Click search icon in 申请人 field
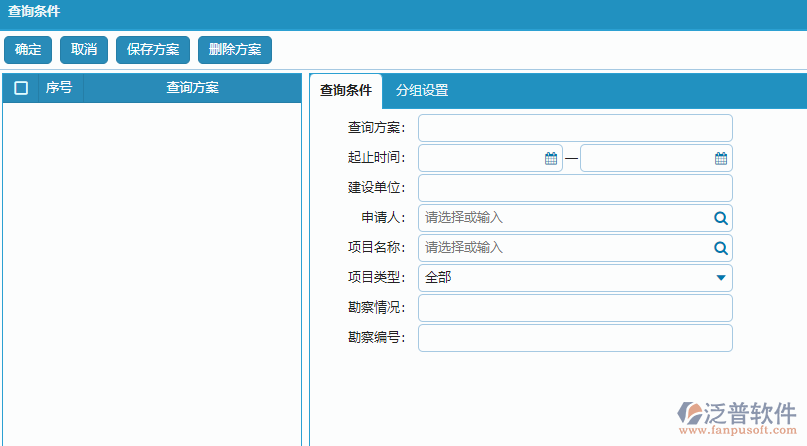Viewport: 807px width, 446px height. 720,218
